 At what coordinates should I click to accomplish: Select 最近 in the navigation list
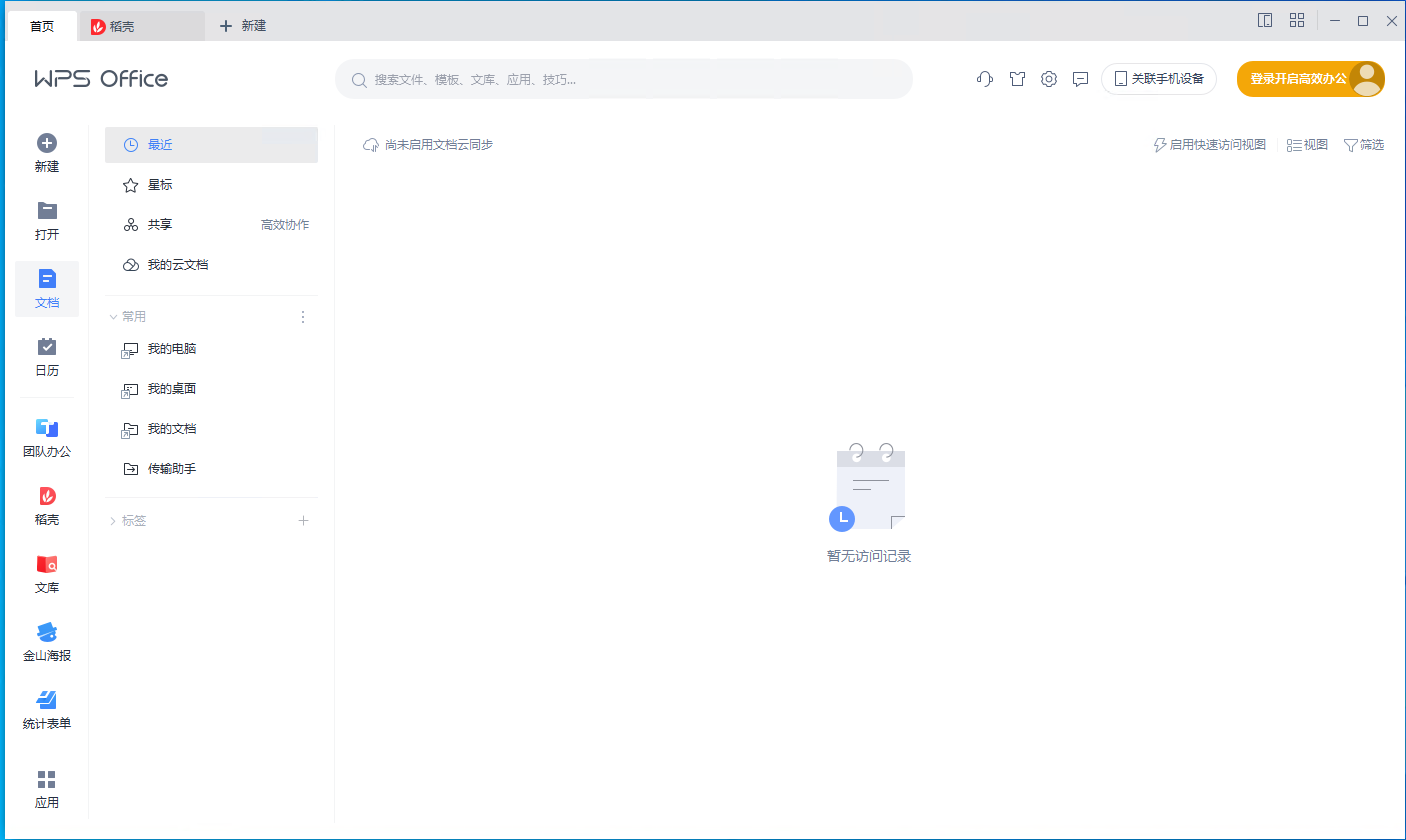click(x=211, y=145)
